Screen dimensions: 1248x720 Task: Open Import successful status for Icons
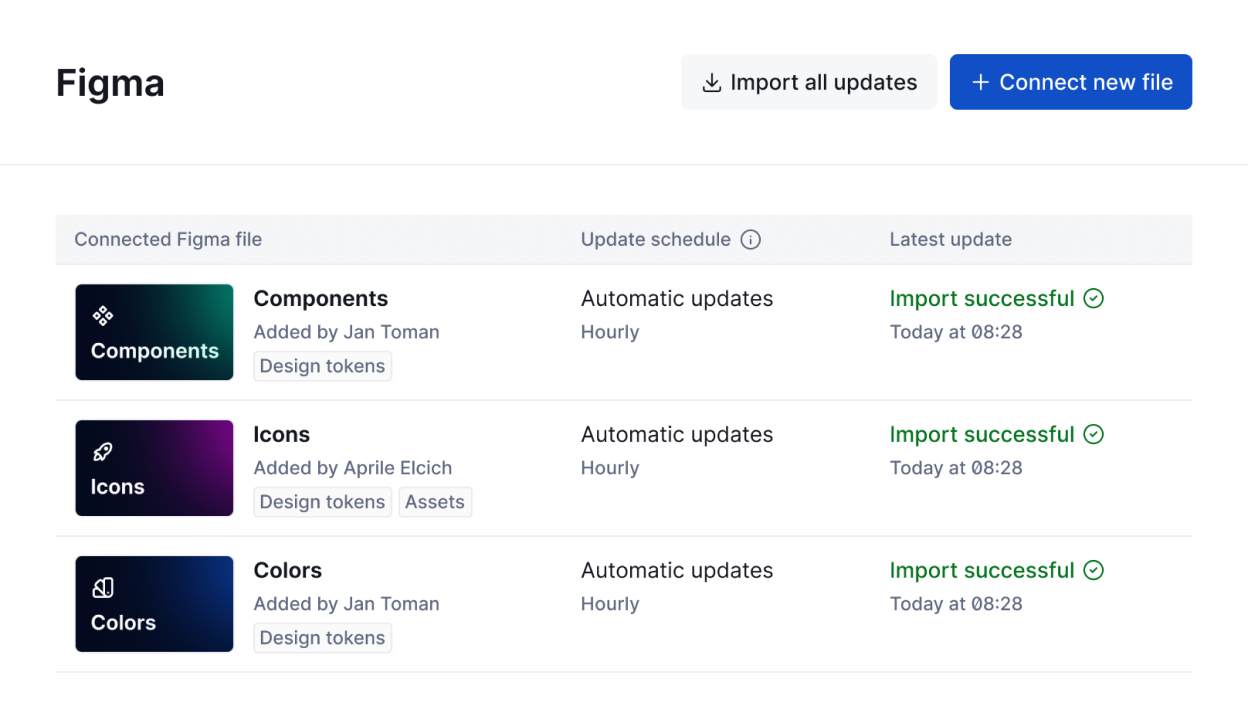tap(981, 434)
